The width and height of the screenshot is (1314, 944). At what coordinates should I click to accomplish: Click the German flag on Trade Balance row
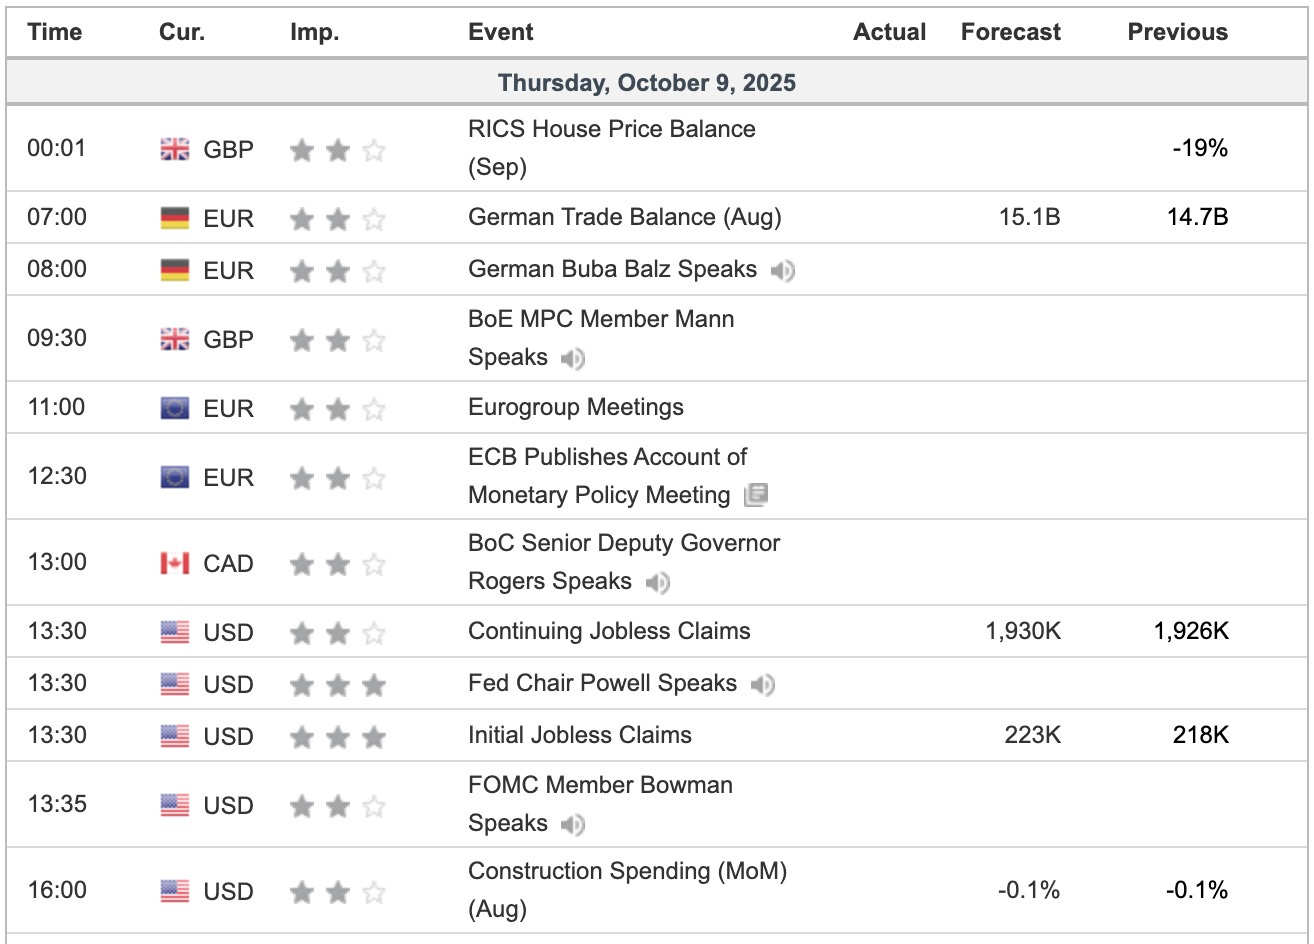pos(175,217)
